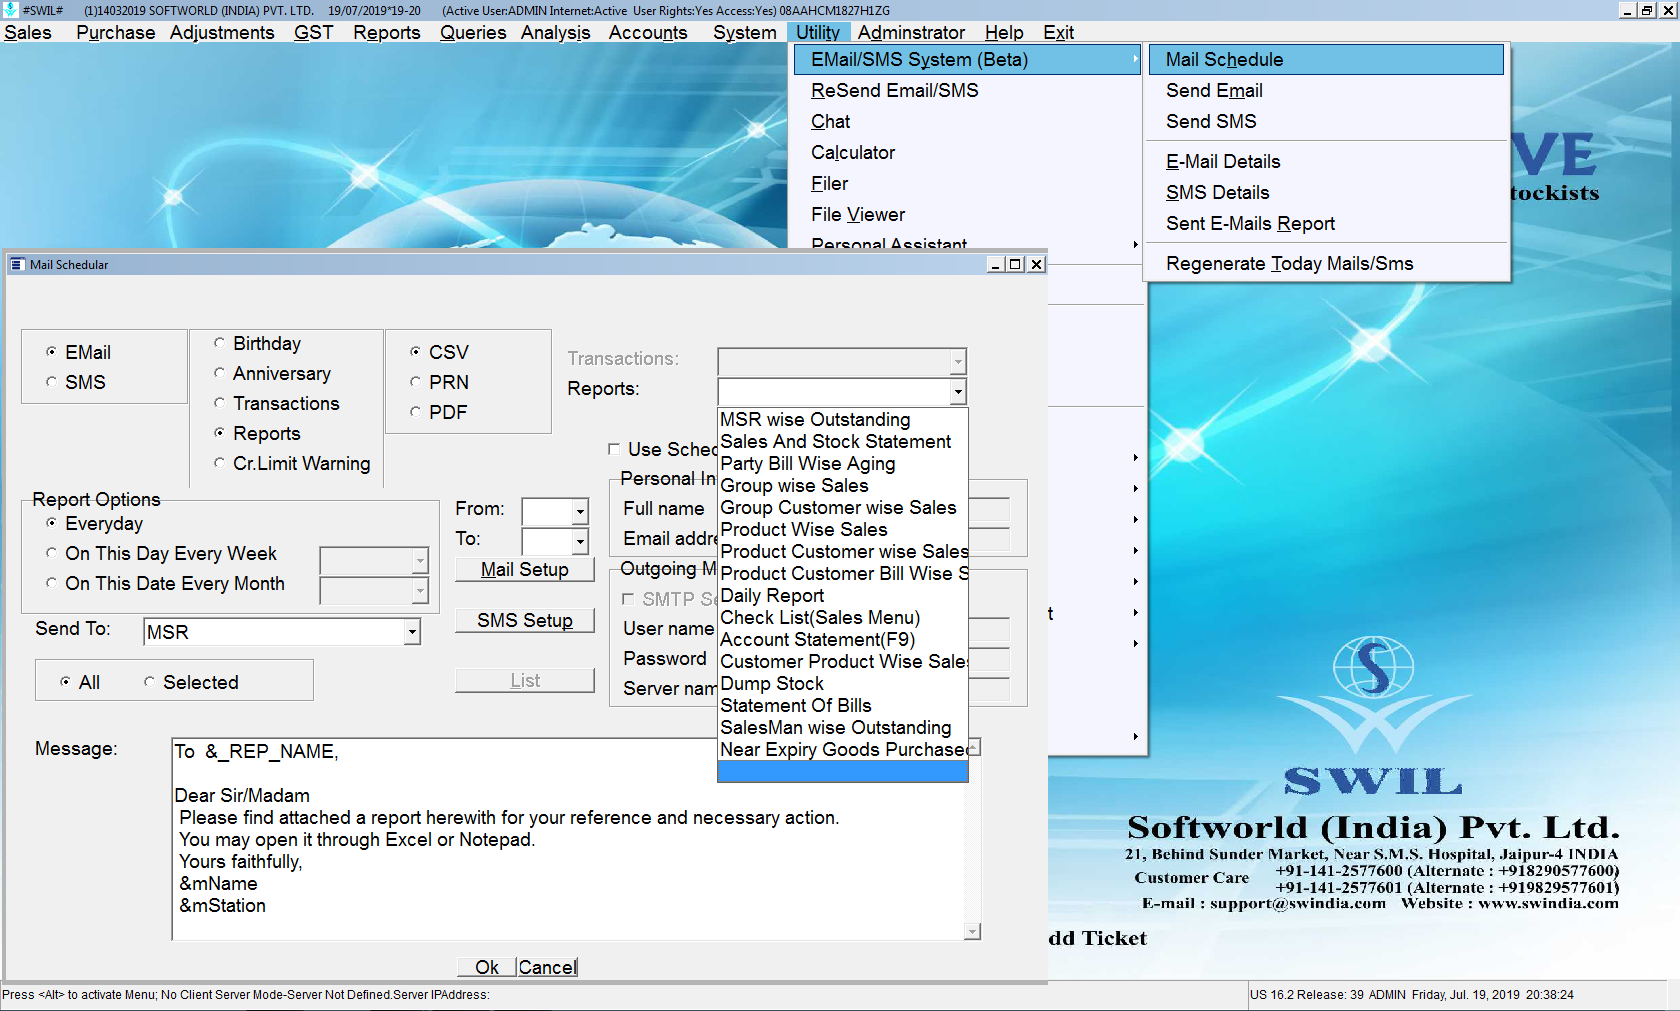Select On This Day Every Week
Image resolution: width=1680 pixels, height=1011 pixels.
click(x=51, y=553)
